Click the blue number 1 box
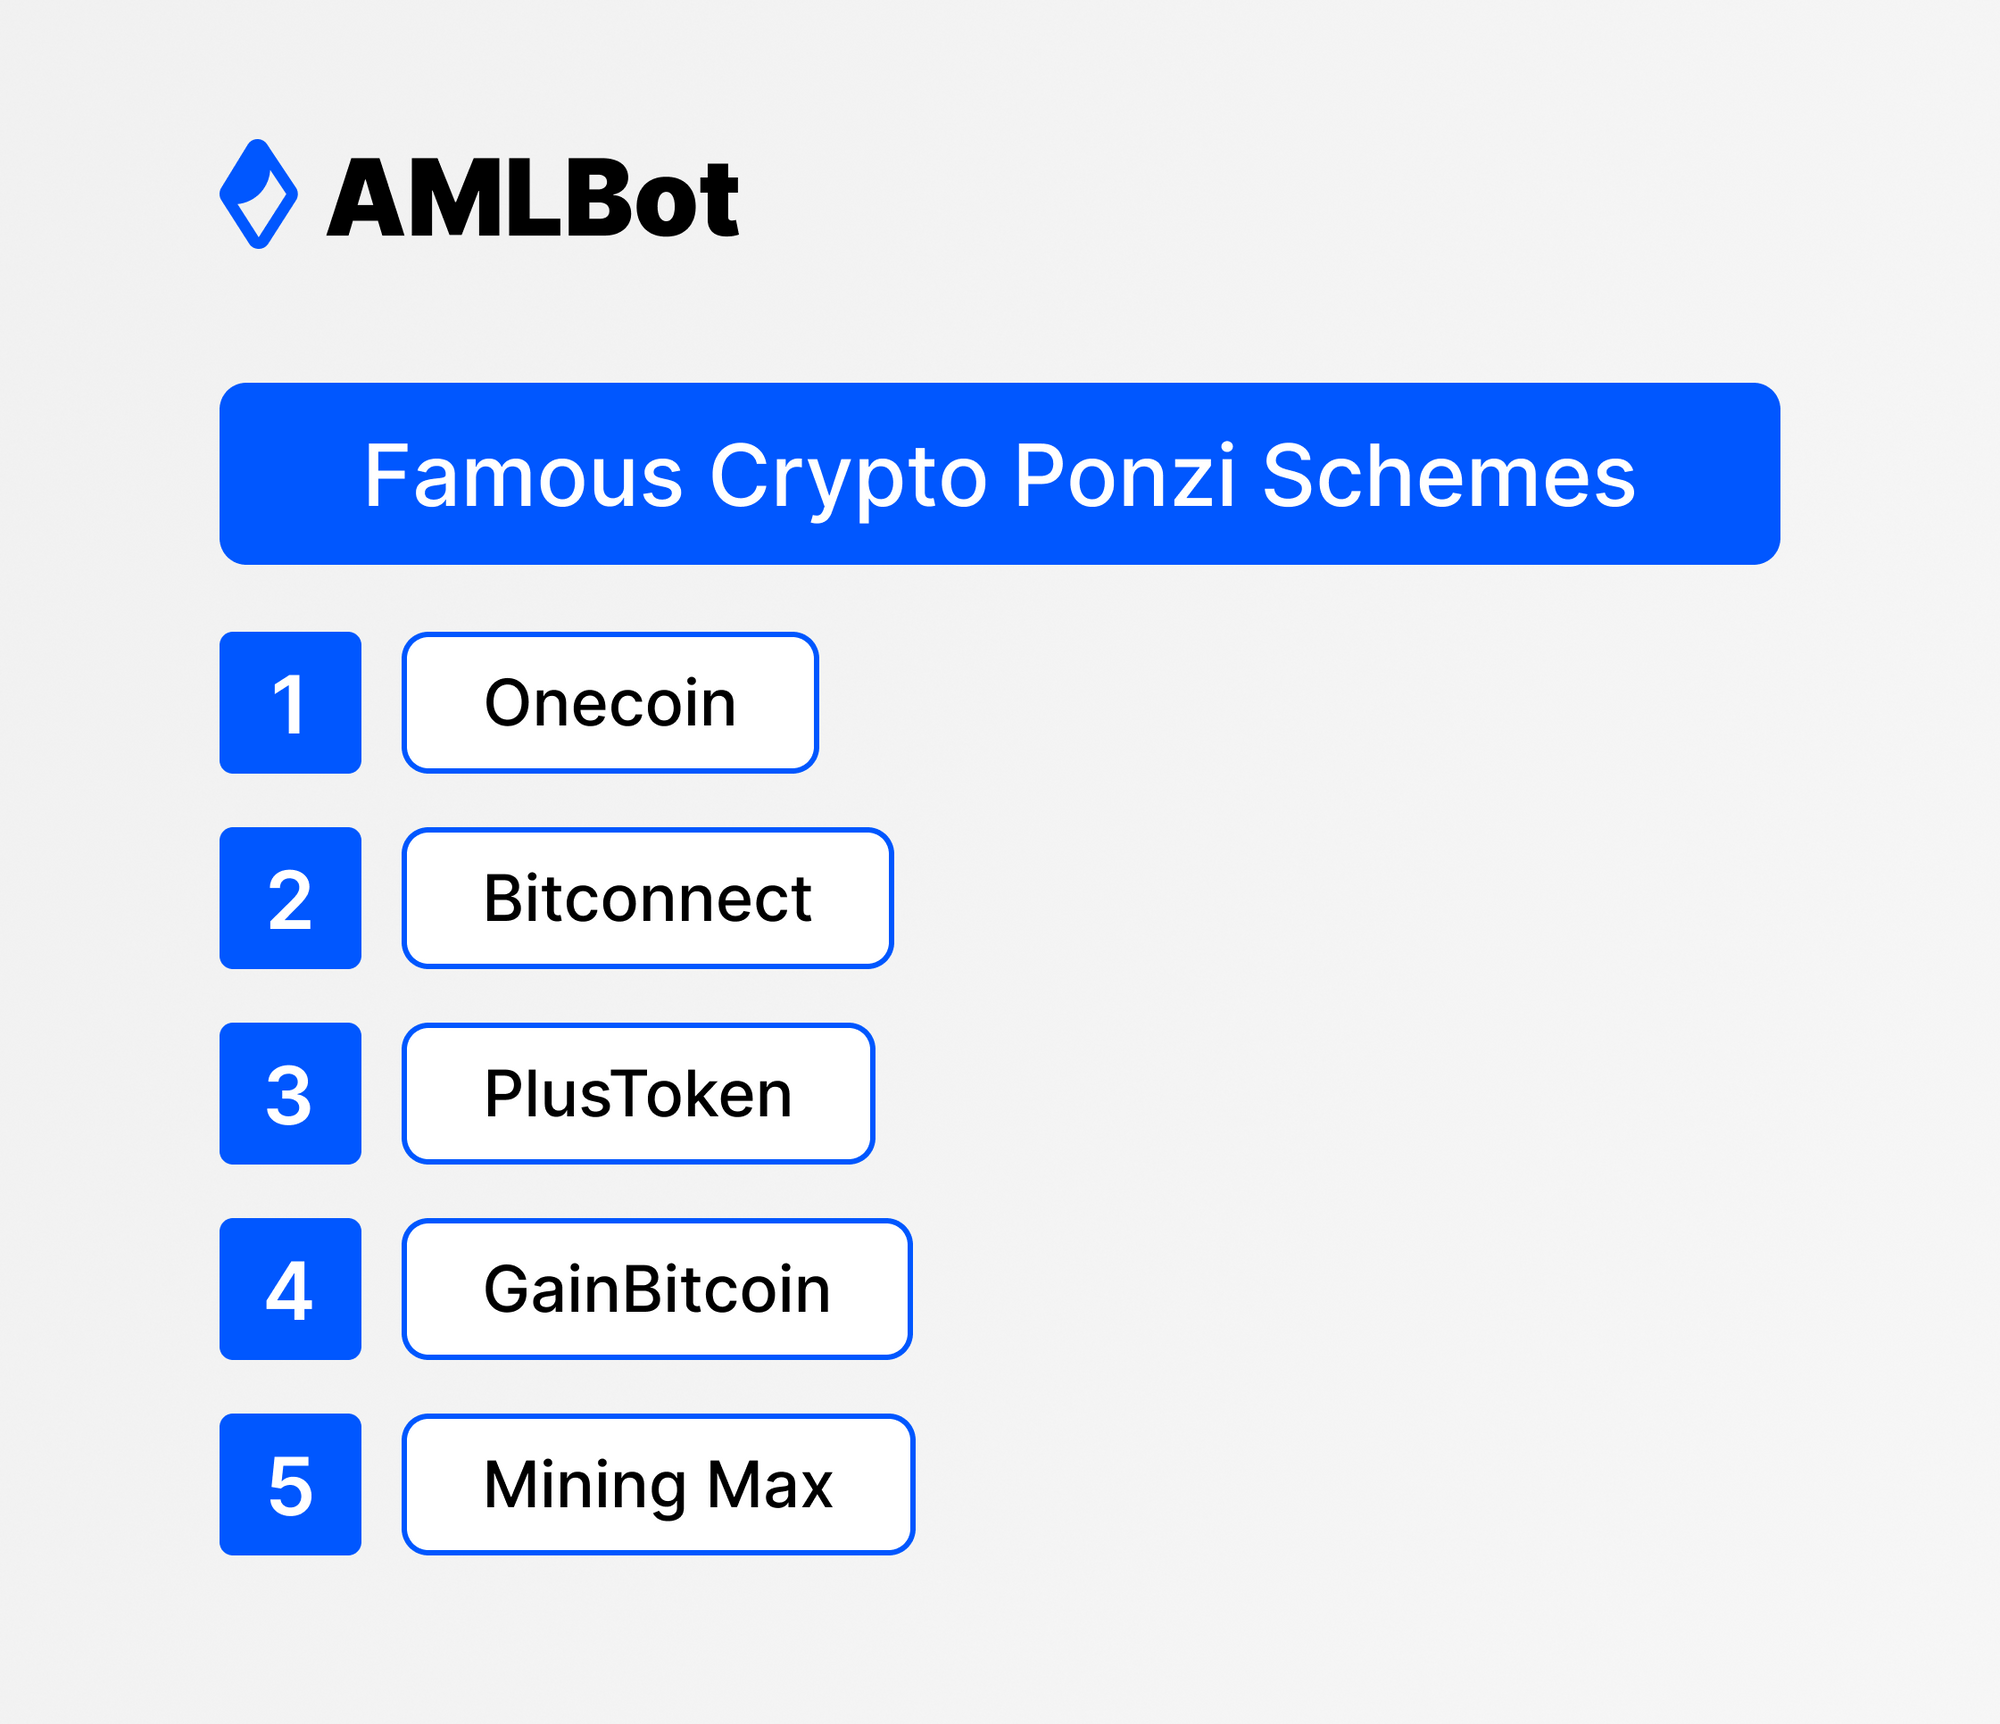 pos(290,702)
